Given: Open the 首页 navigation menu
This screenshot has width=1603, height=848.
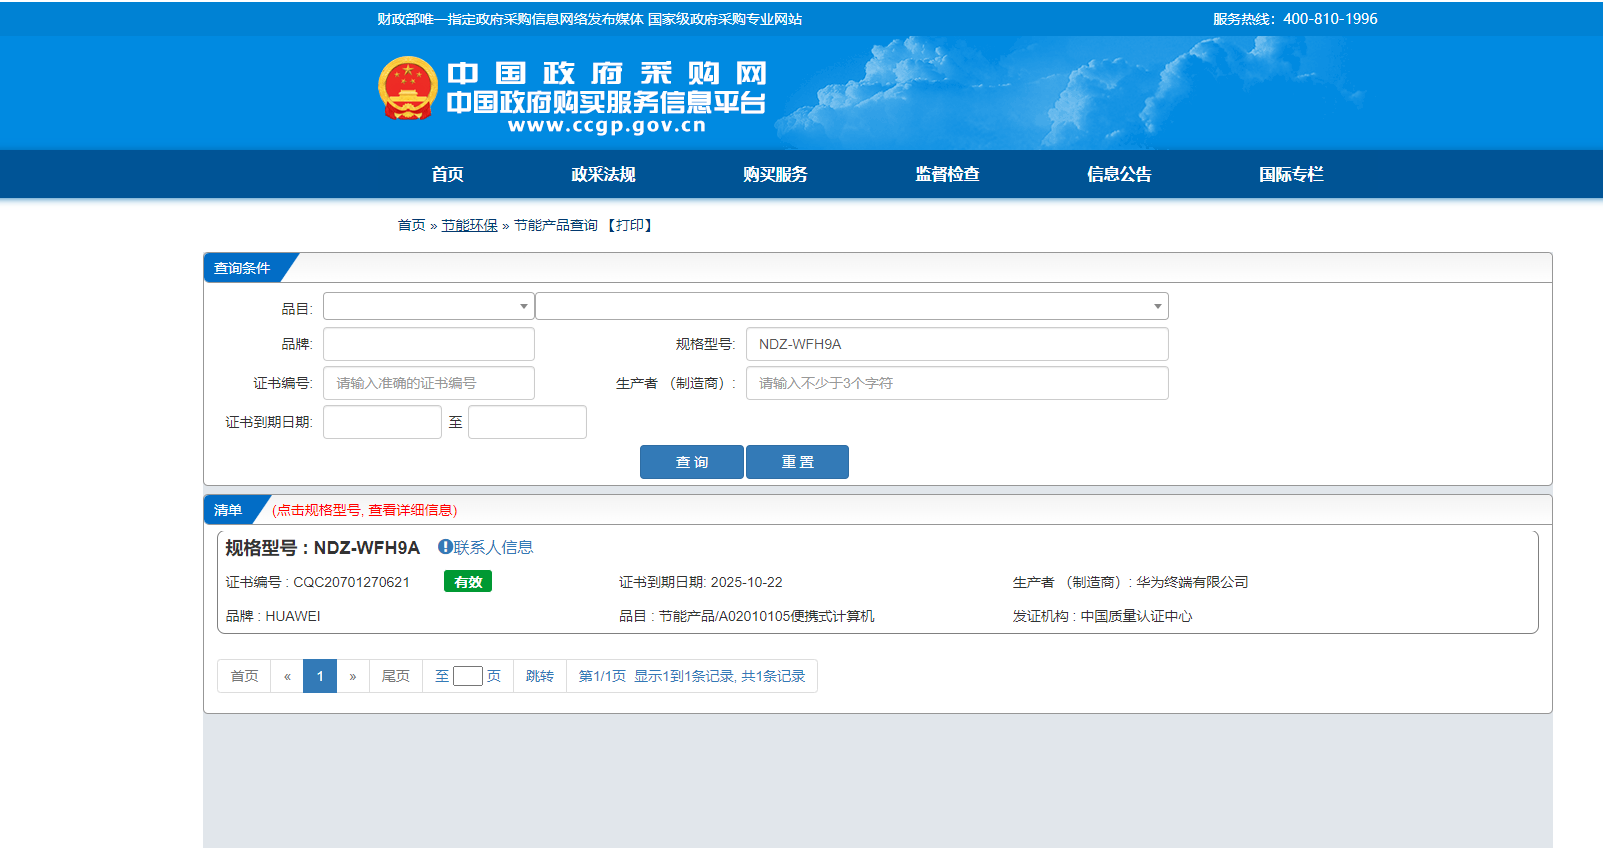Looking at the screenshot, I should (447, 174).
